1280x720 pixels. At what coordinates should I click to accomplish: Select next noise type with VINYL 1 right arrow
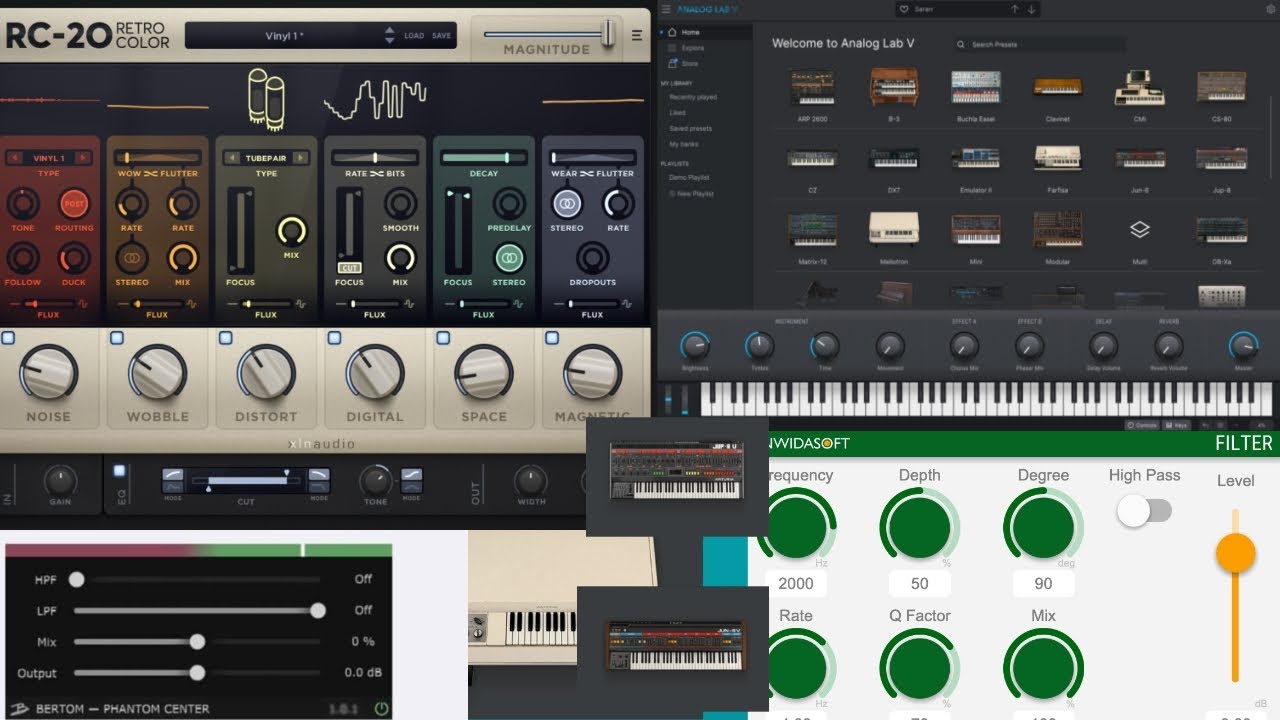tap(82, 158)
